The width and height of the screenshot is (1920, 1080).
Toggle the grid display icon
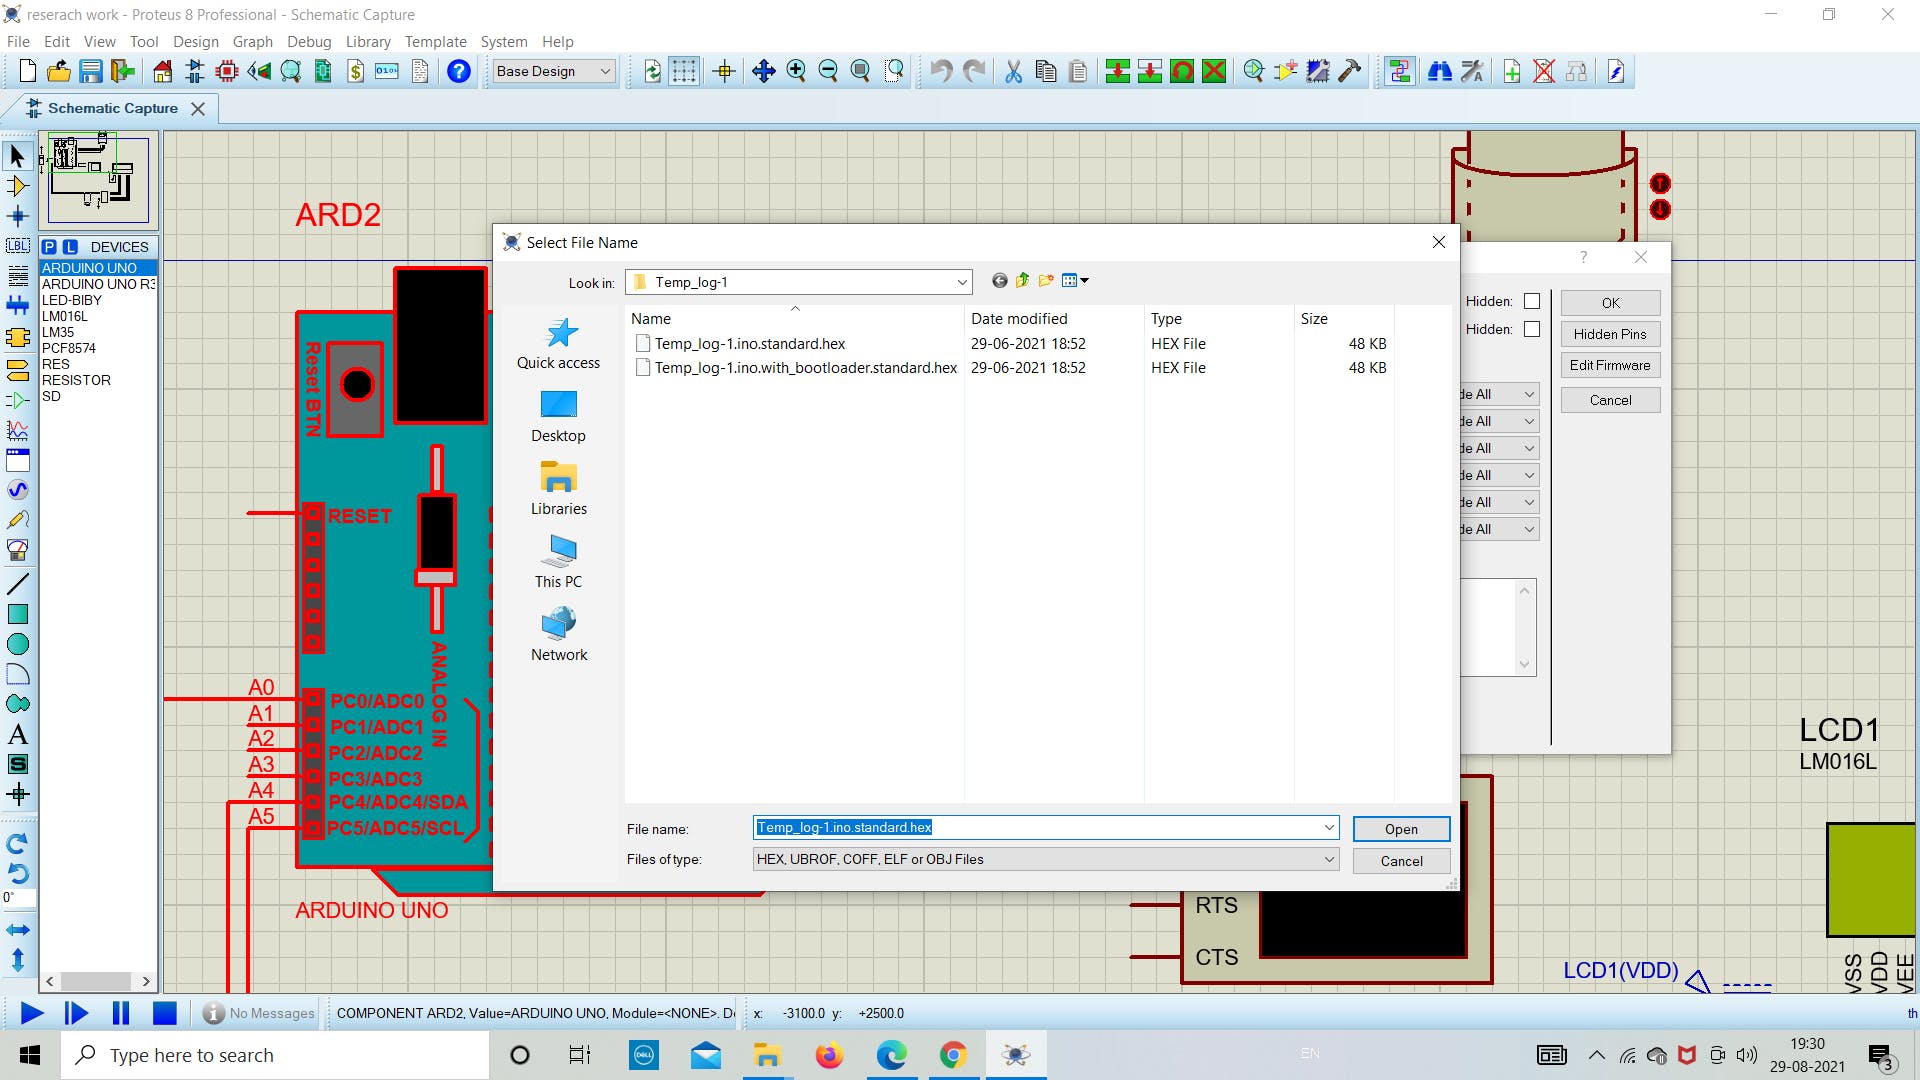(684, 71)
